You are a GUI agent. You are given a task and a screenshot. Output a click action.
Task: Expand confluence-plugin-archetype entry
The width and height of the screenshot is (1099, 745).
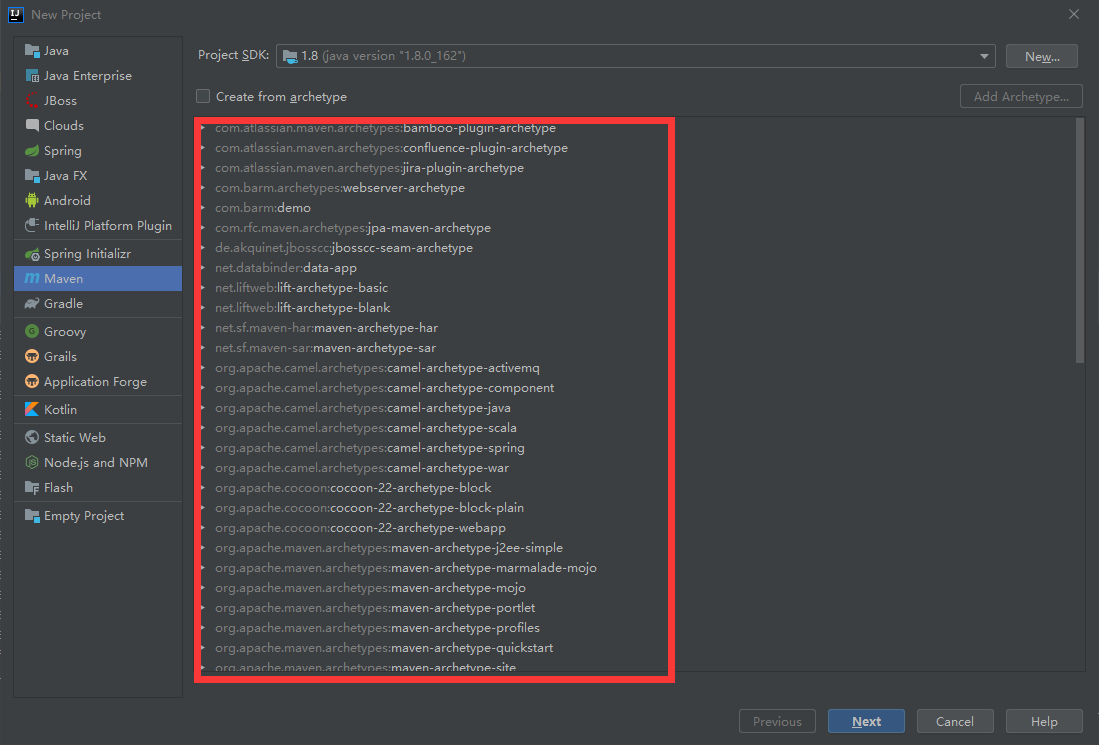[203, 148]
